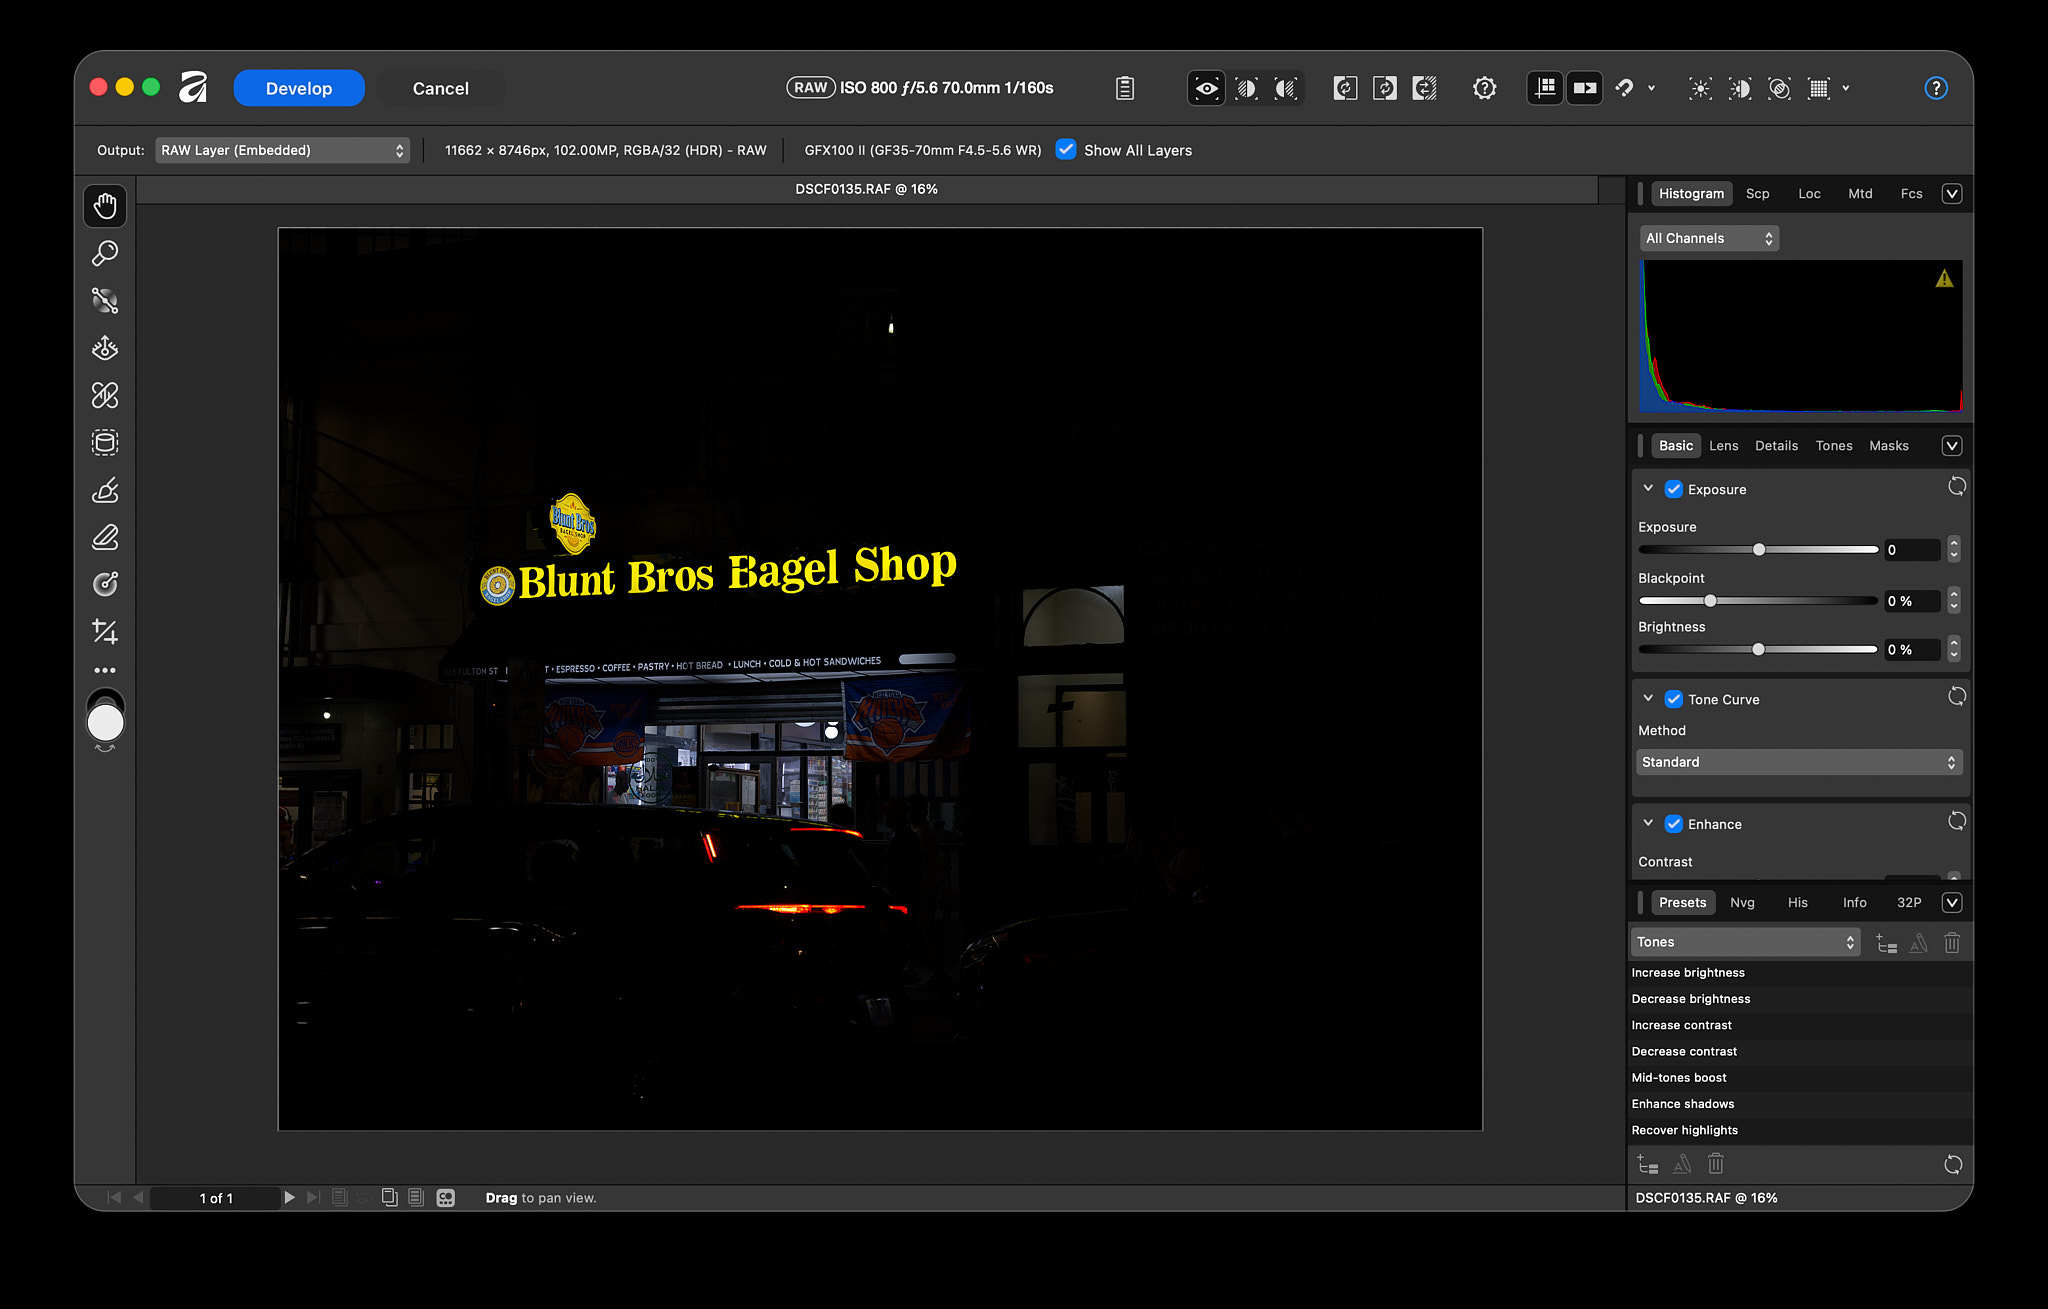Switch to the Details tab
The width and height of the screenshot is (2048, 1309).
click(1776, 446)
